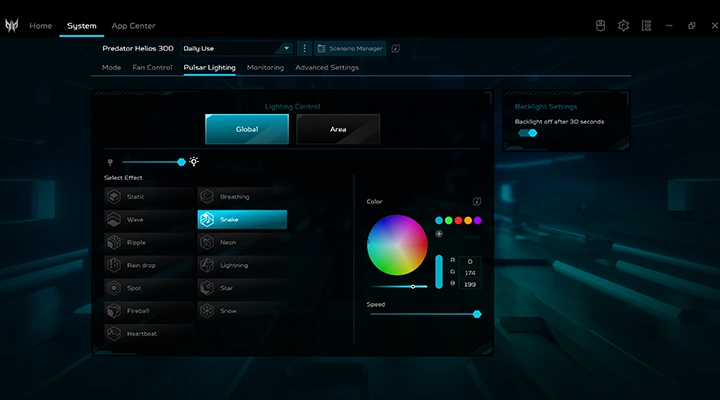Open the App Center tab
Viewport: 720px width, 400px height.
pos(133,26)
